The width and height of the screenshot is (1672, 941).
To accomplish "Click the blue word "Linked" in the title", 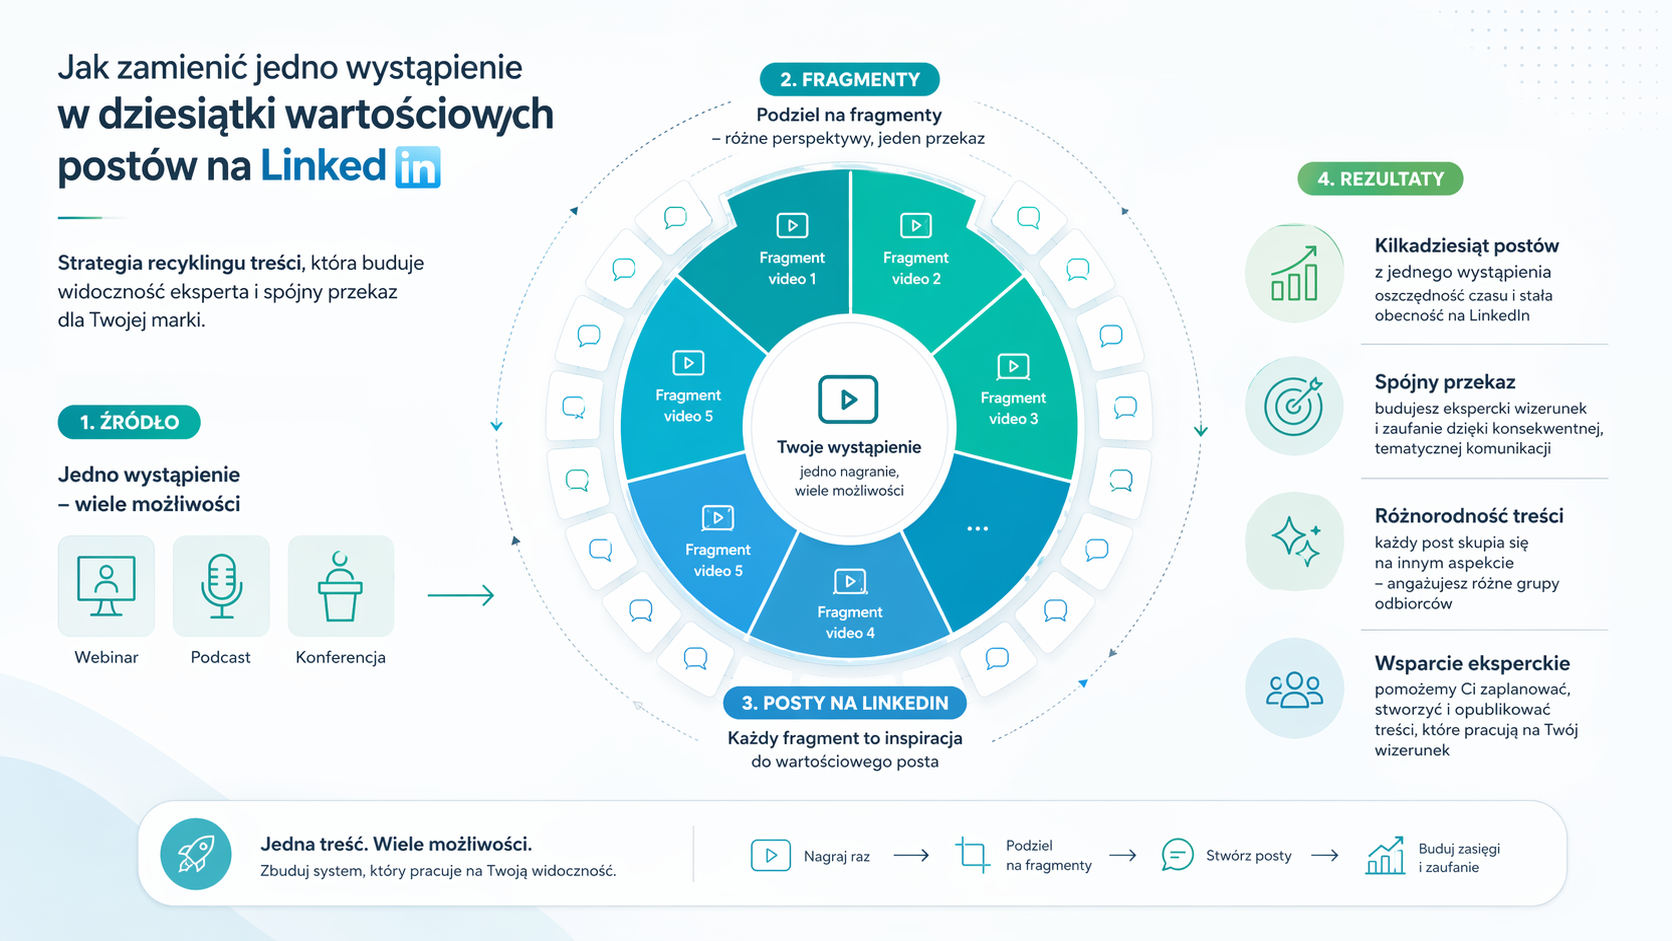I will pyautogui.click(x=323, y=166).
